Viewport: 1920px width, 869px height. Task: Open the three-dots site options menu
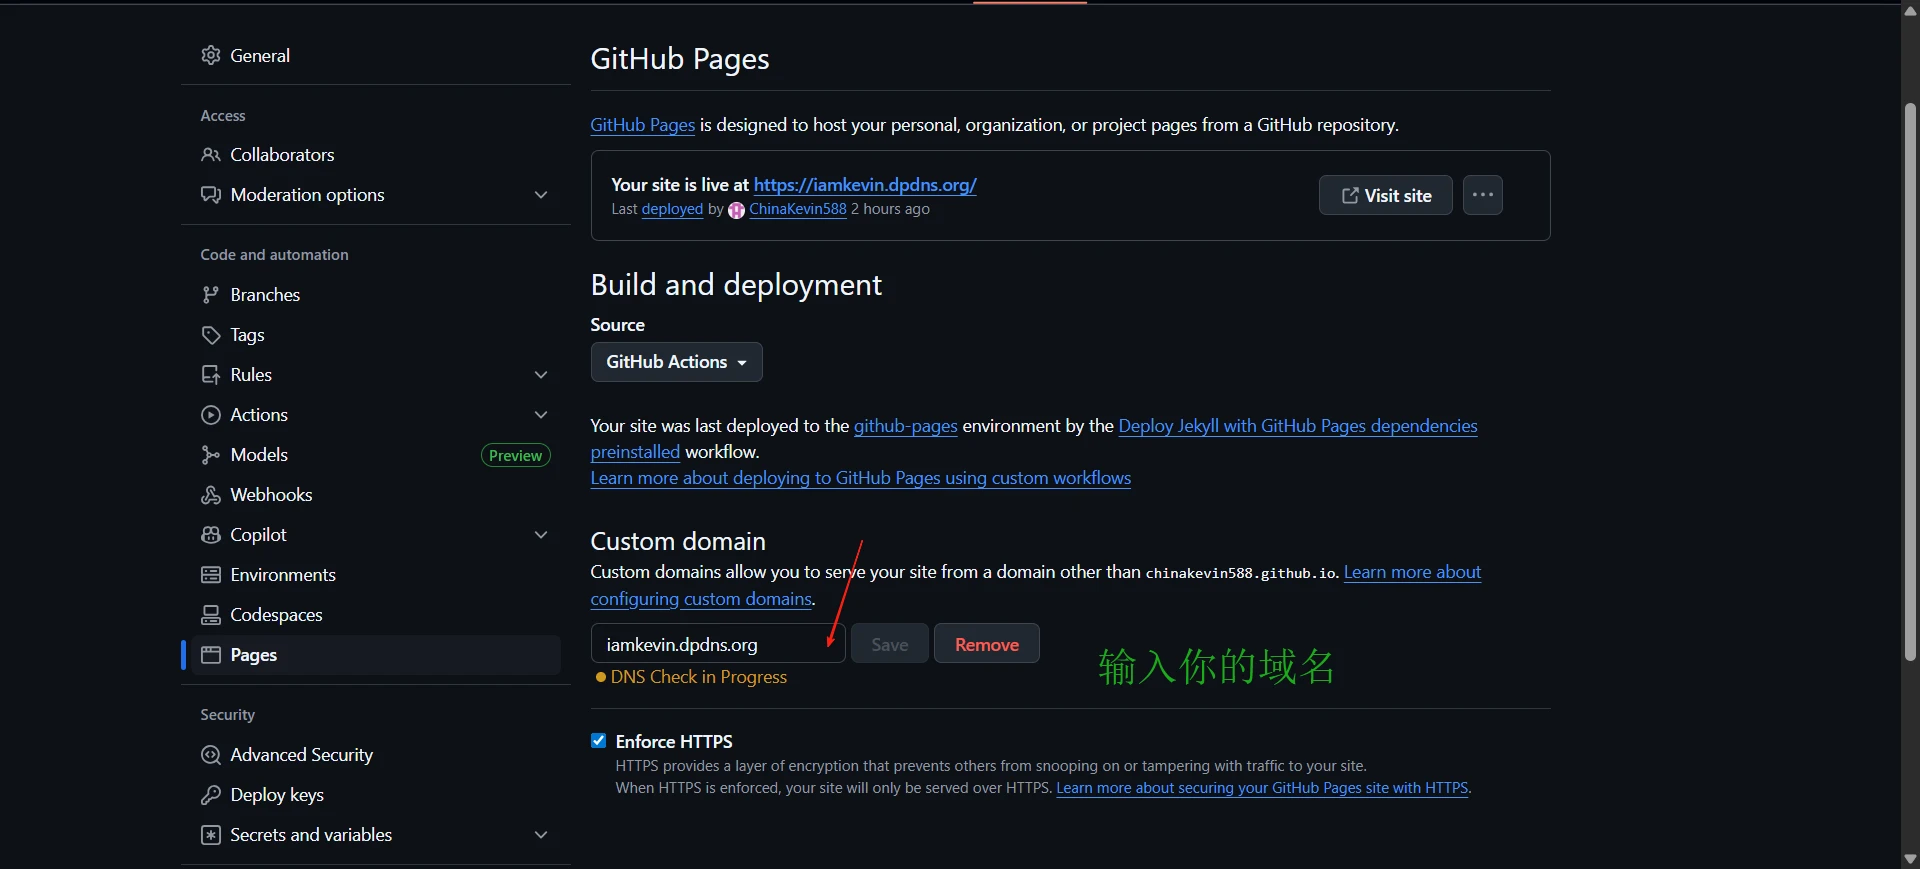pos(1482,195)
